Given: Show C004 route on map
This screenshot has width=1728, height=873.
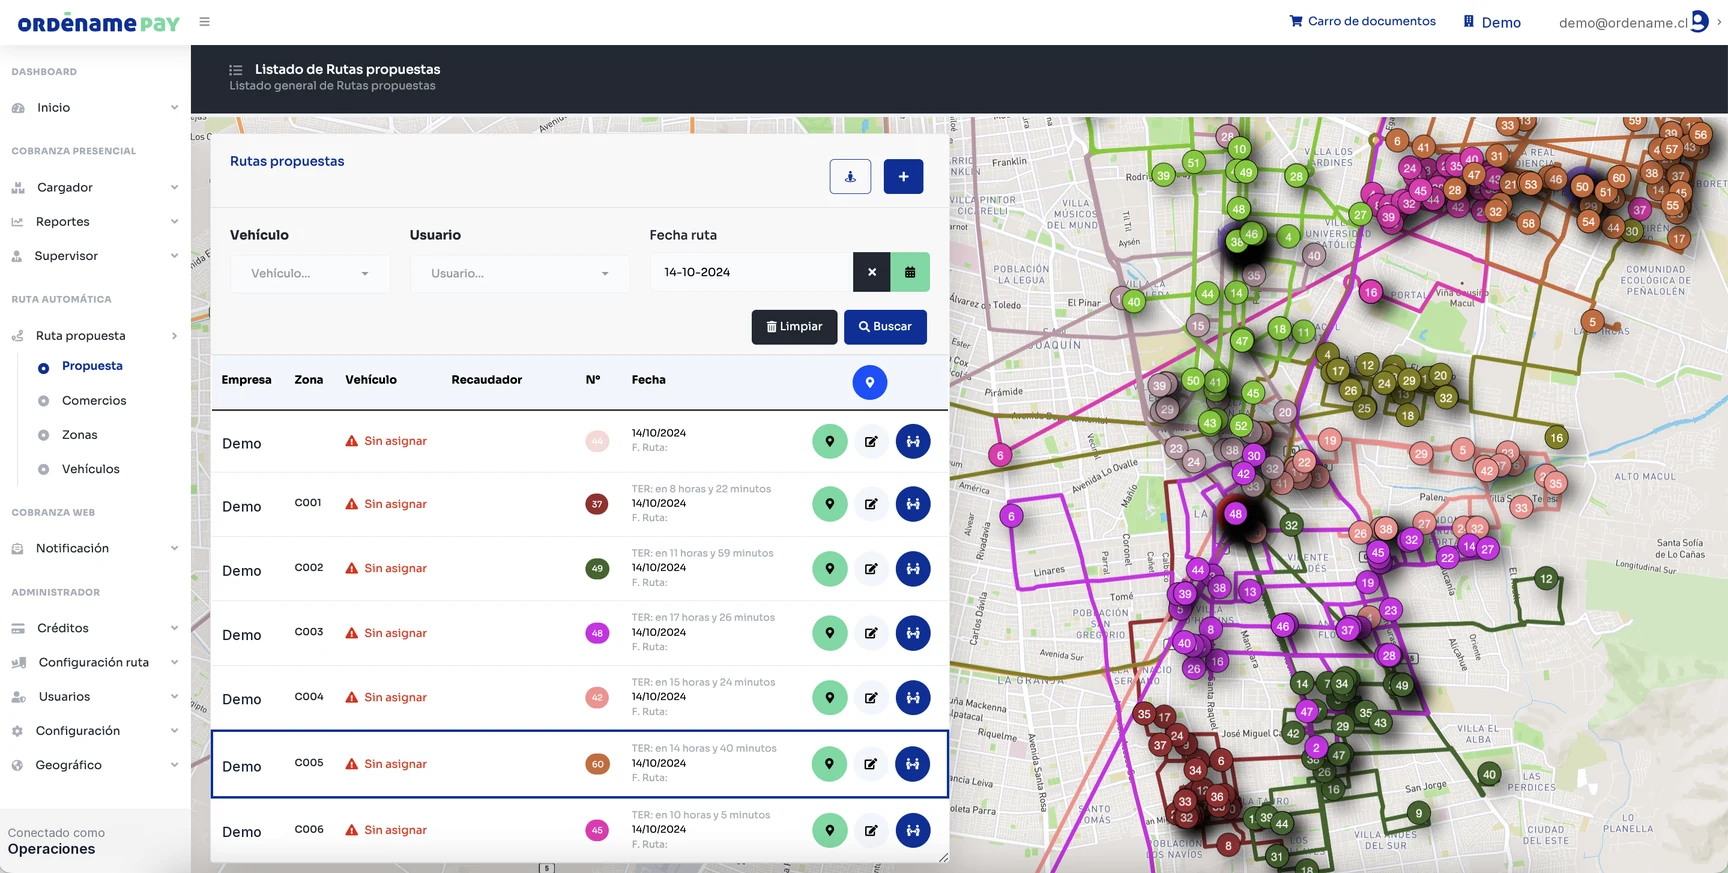Looking at the screenshot, I should point(830,698).
